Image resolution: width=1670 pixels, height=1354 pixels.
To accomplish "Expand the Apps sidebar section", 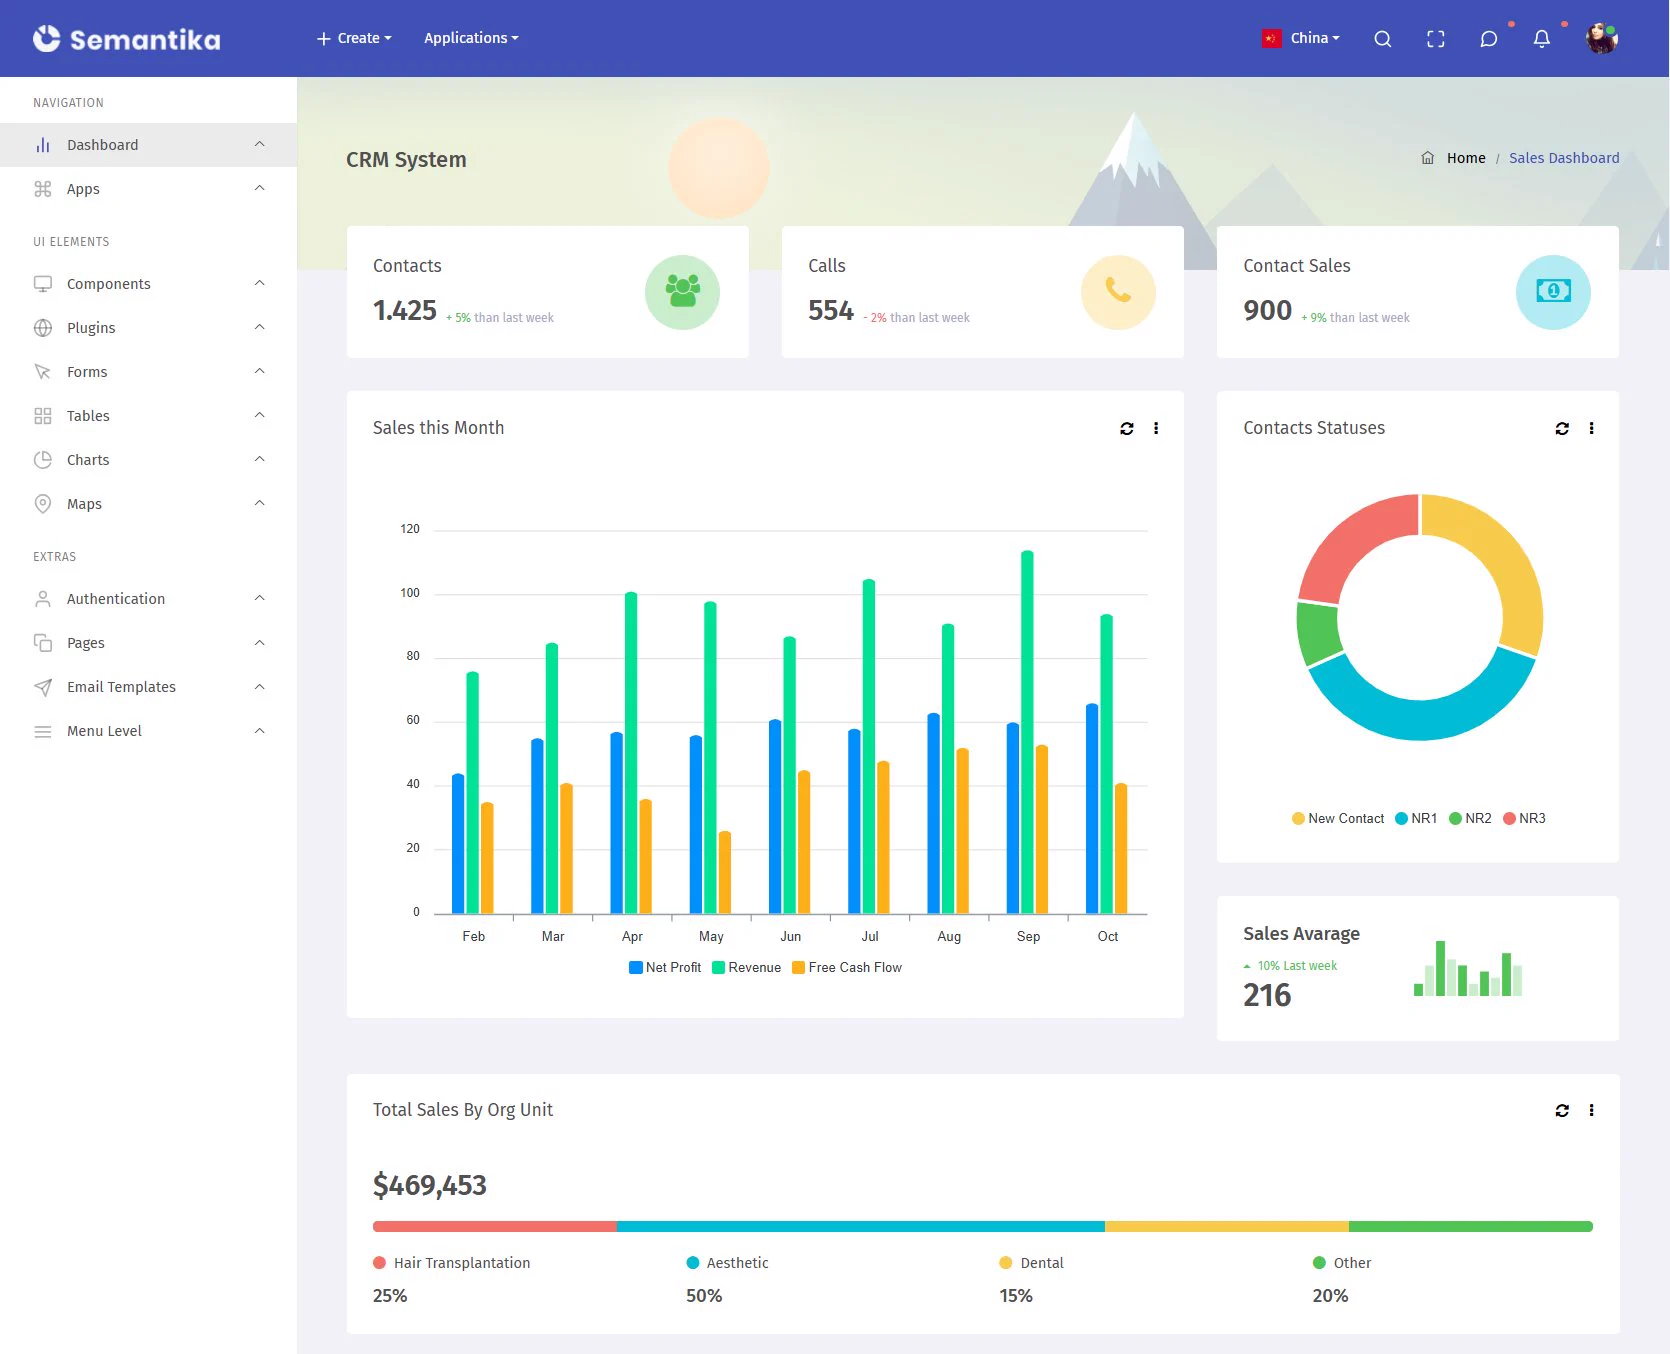I will tap(148, 189).
